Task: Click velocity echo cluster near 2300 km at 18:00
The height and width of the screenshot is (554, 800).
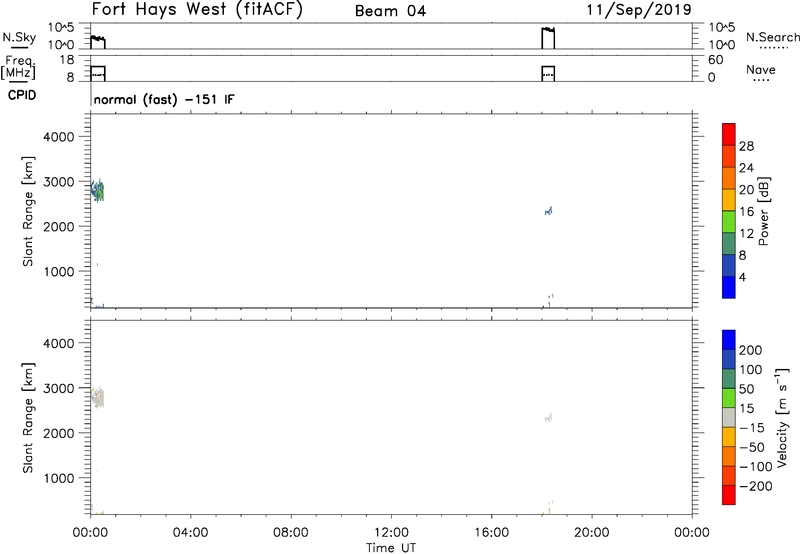Action: point(548,417)
